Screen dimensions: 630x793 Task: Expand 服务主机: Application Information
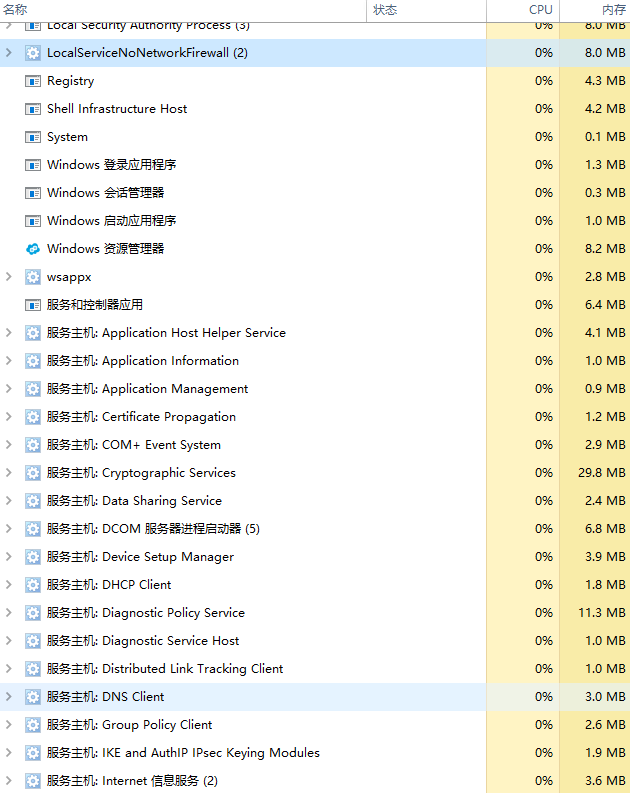[9, 361]
